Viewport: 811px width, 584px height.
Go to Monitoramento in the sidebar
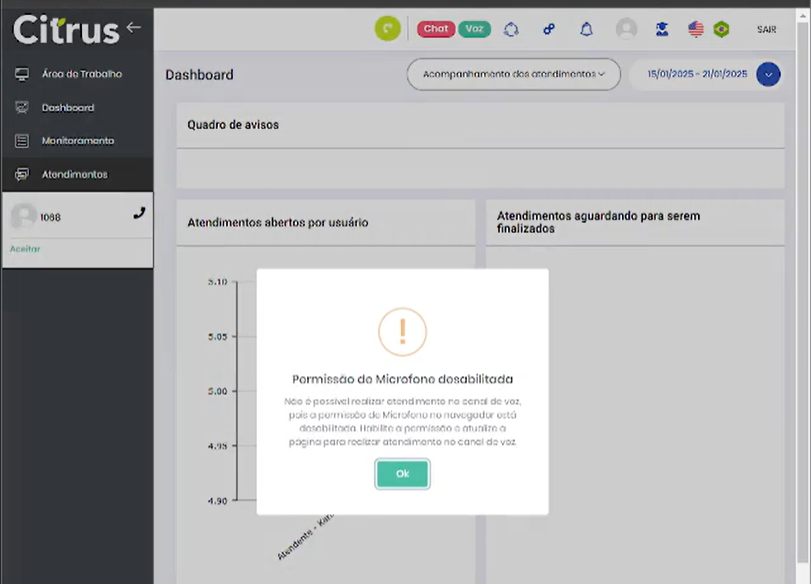coord(77,141)
